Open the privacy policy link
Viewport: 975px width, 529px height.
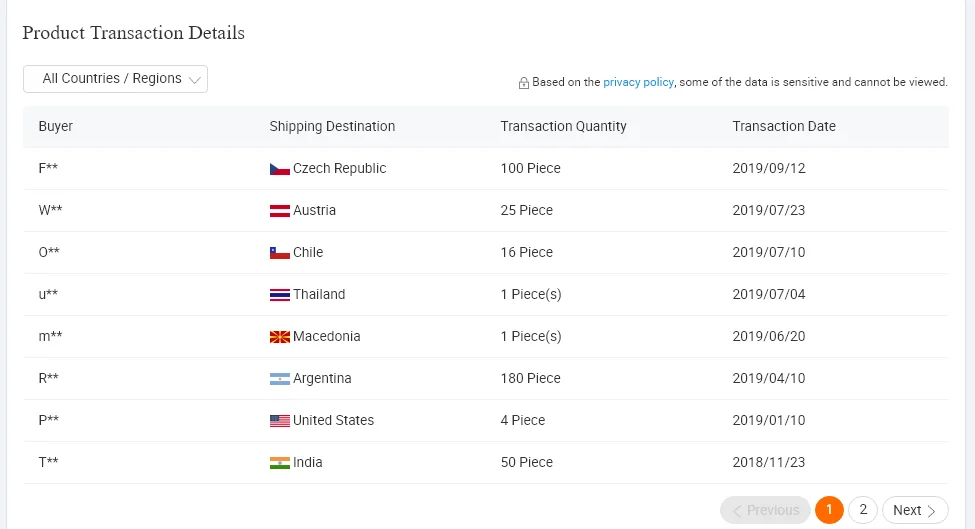click(x=638, y=82)
